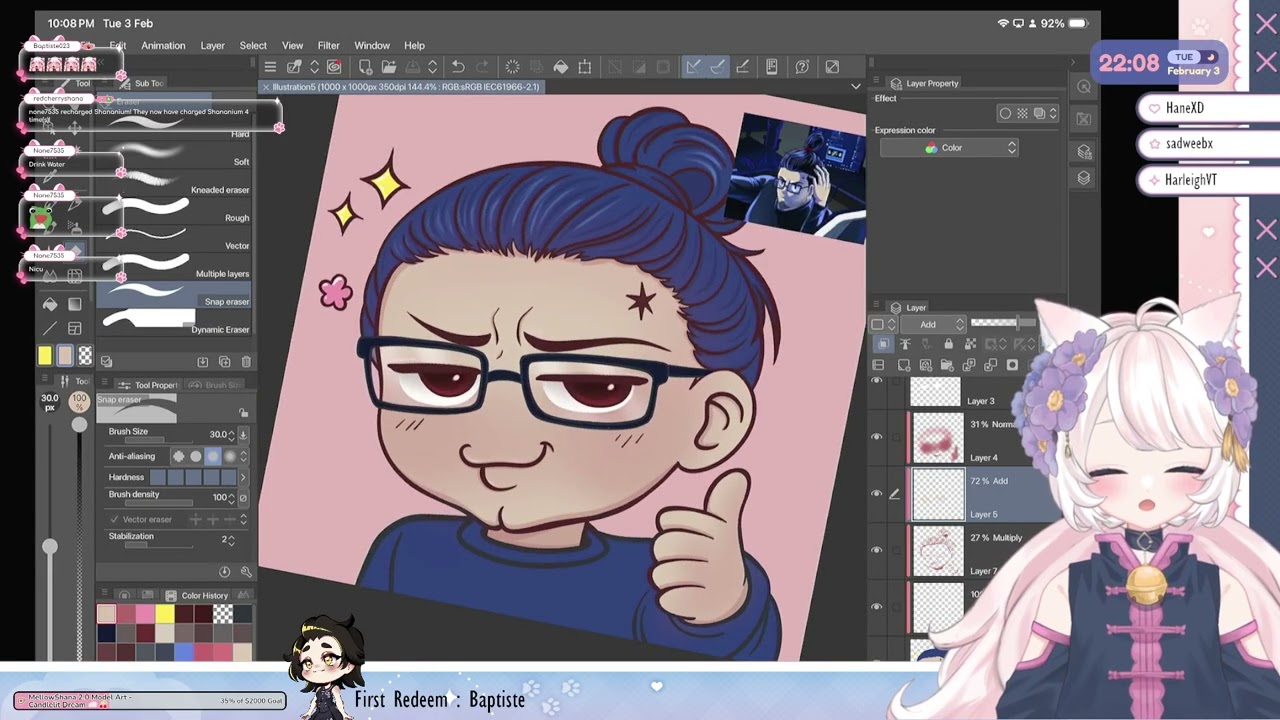Screen dimensions: 1280x720
Task: Undo the last action
Action: pyautogui.click(x=458, y=67)
